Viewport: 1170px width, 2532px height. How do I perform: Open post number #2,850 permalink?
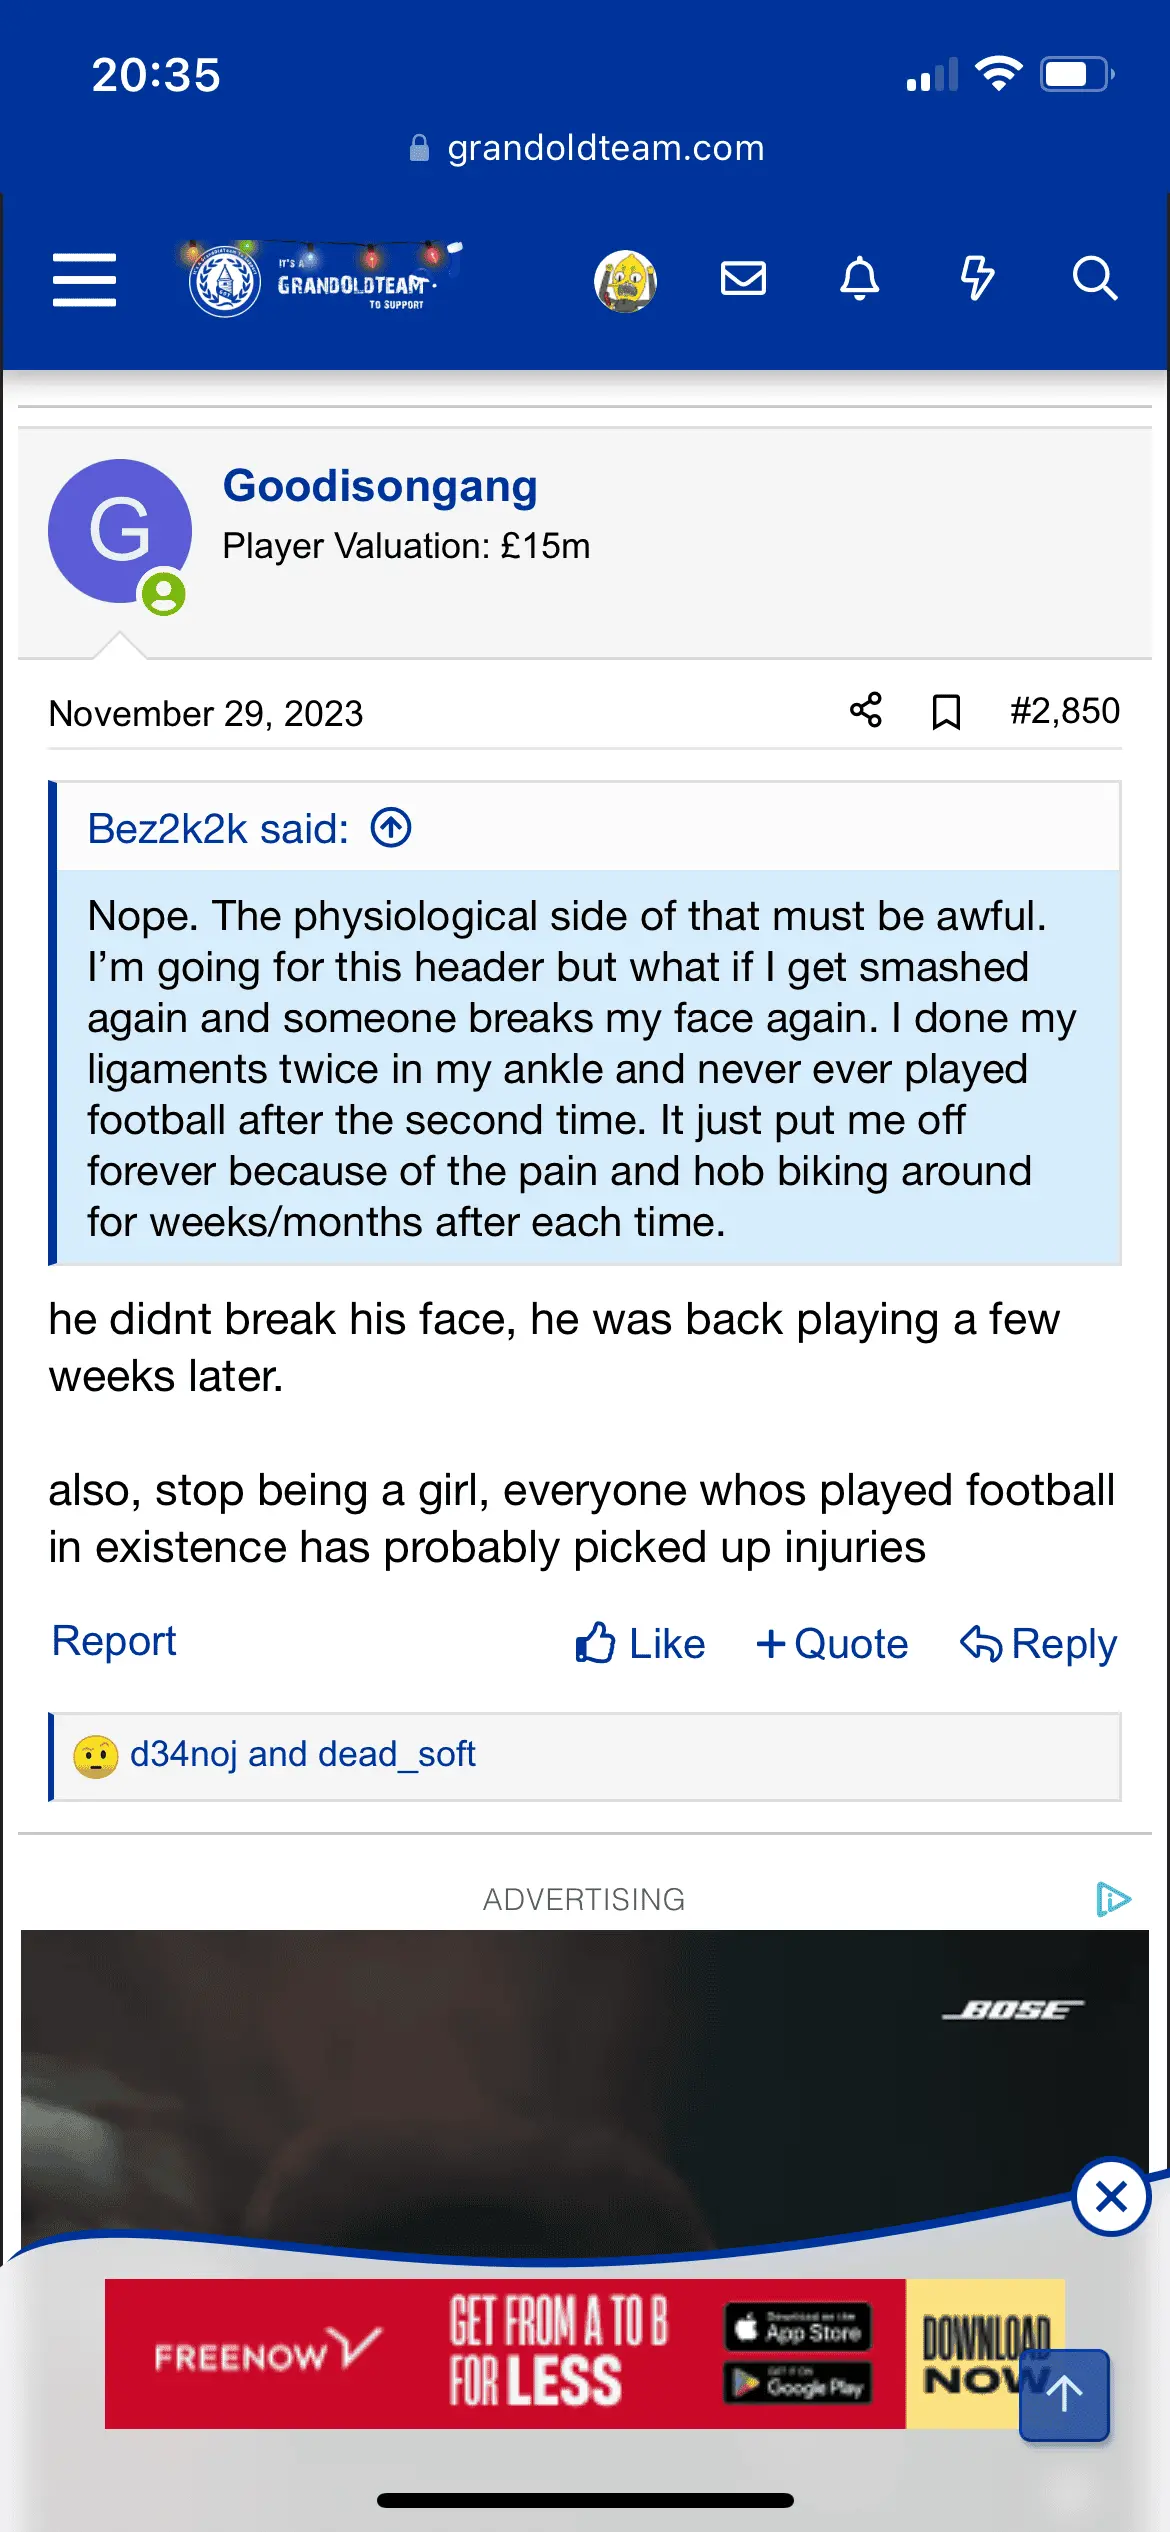pos(1064,711)
